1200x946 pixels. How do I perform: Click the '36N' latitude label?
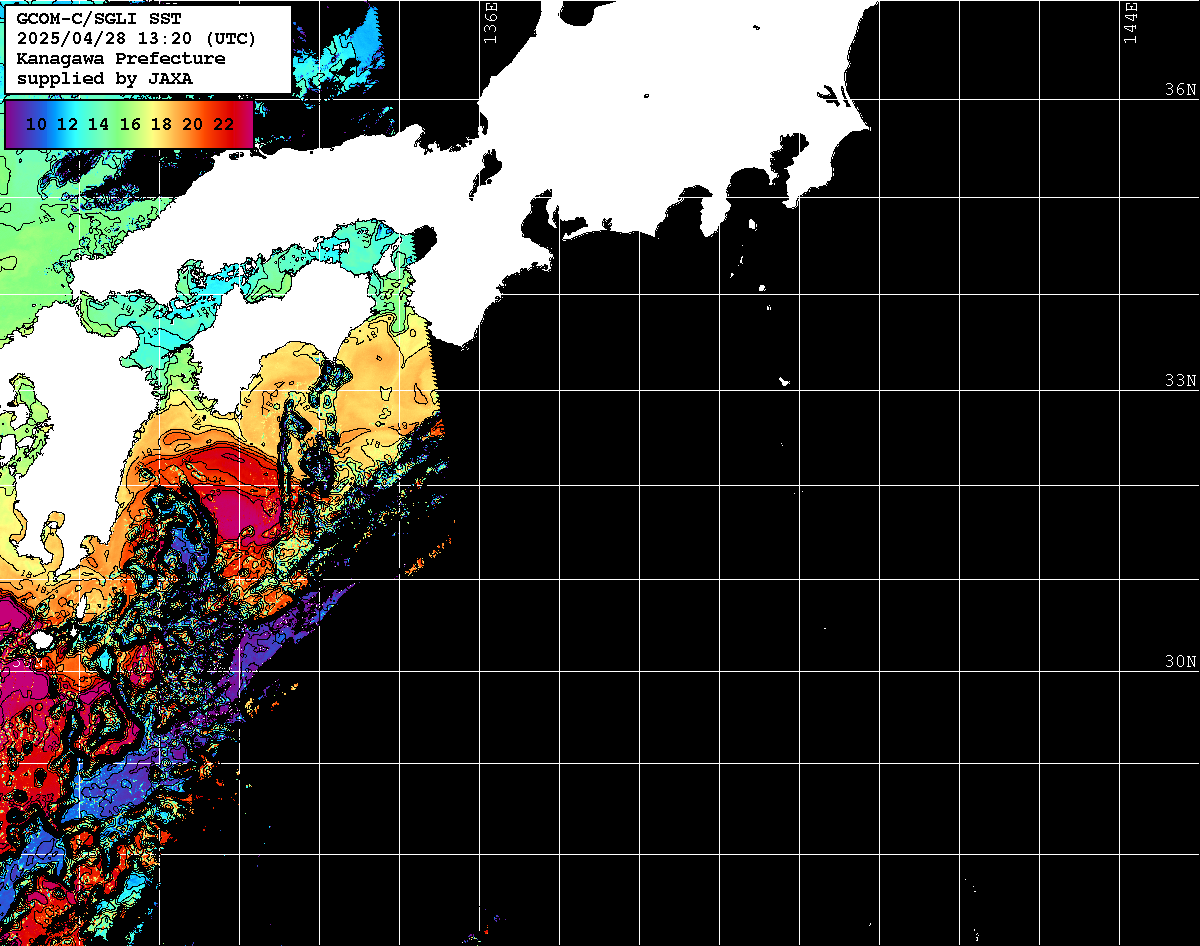click(x=1180, y=89)
